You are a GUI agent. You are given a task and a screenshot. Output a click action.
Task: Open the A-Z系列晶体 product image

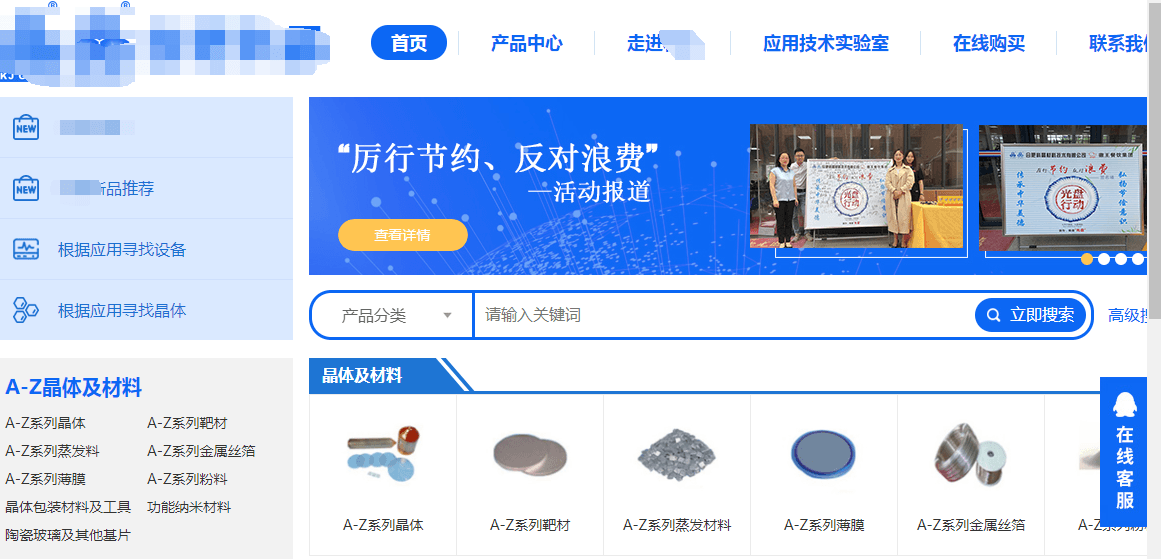[x=383, y=452]
